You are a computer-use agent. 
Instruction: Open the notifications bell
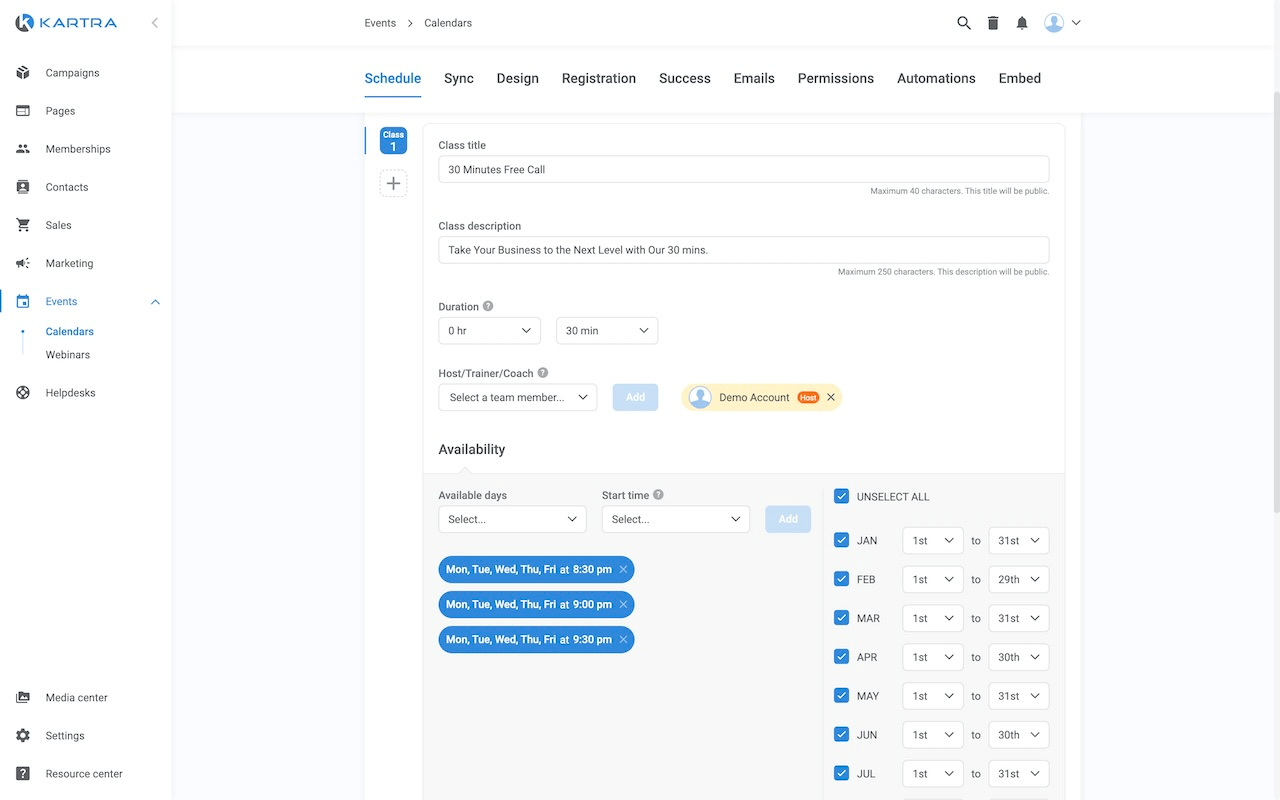(x=1022, y=23)
